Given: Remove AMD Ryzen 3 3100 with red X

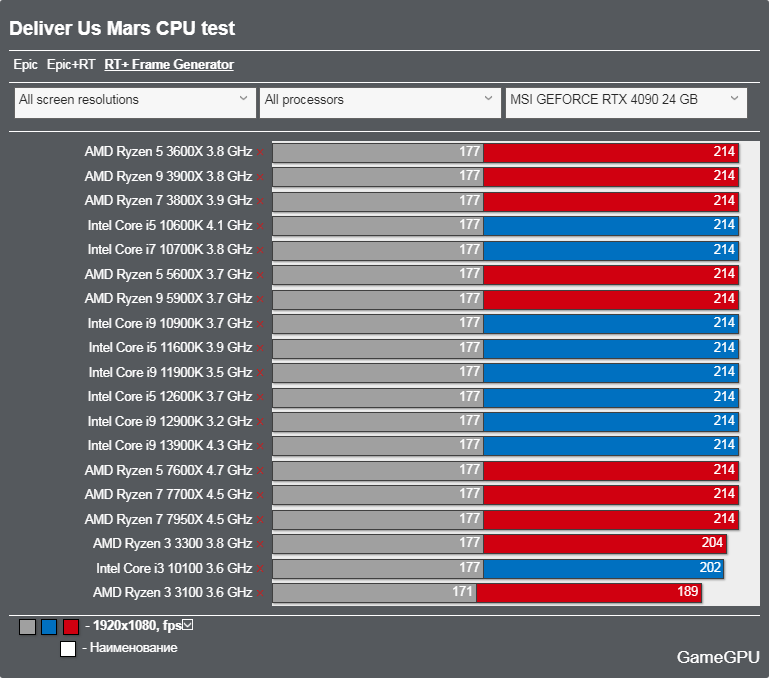Looking at the screenshot, I should click(260, 593).
